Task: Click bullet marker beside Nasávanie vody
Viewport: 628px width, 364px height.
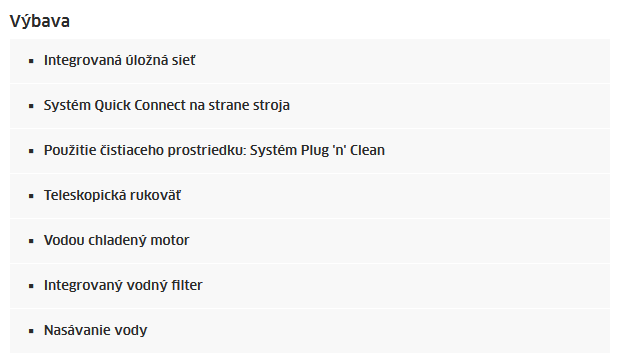Action: (x=31, y=331)
